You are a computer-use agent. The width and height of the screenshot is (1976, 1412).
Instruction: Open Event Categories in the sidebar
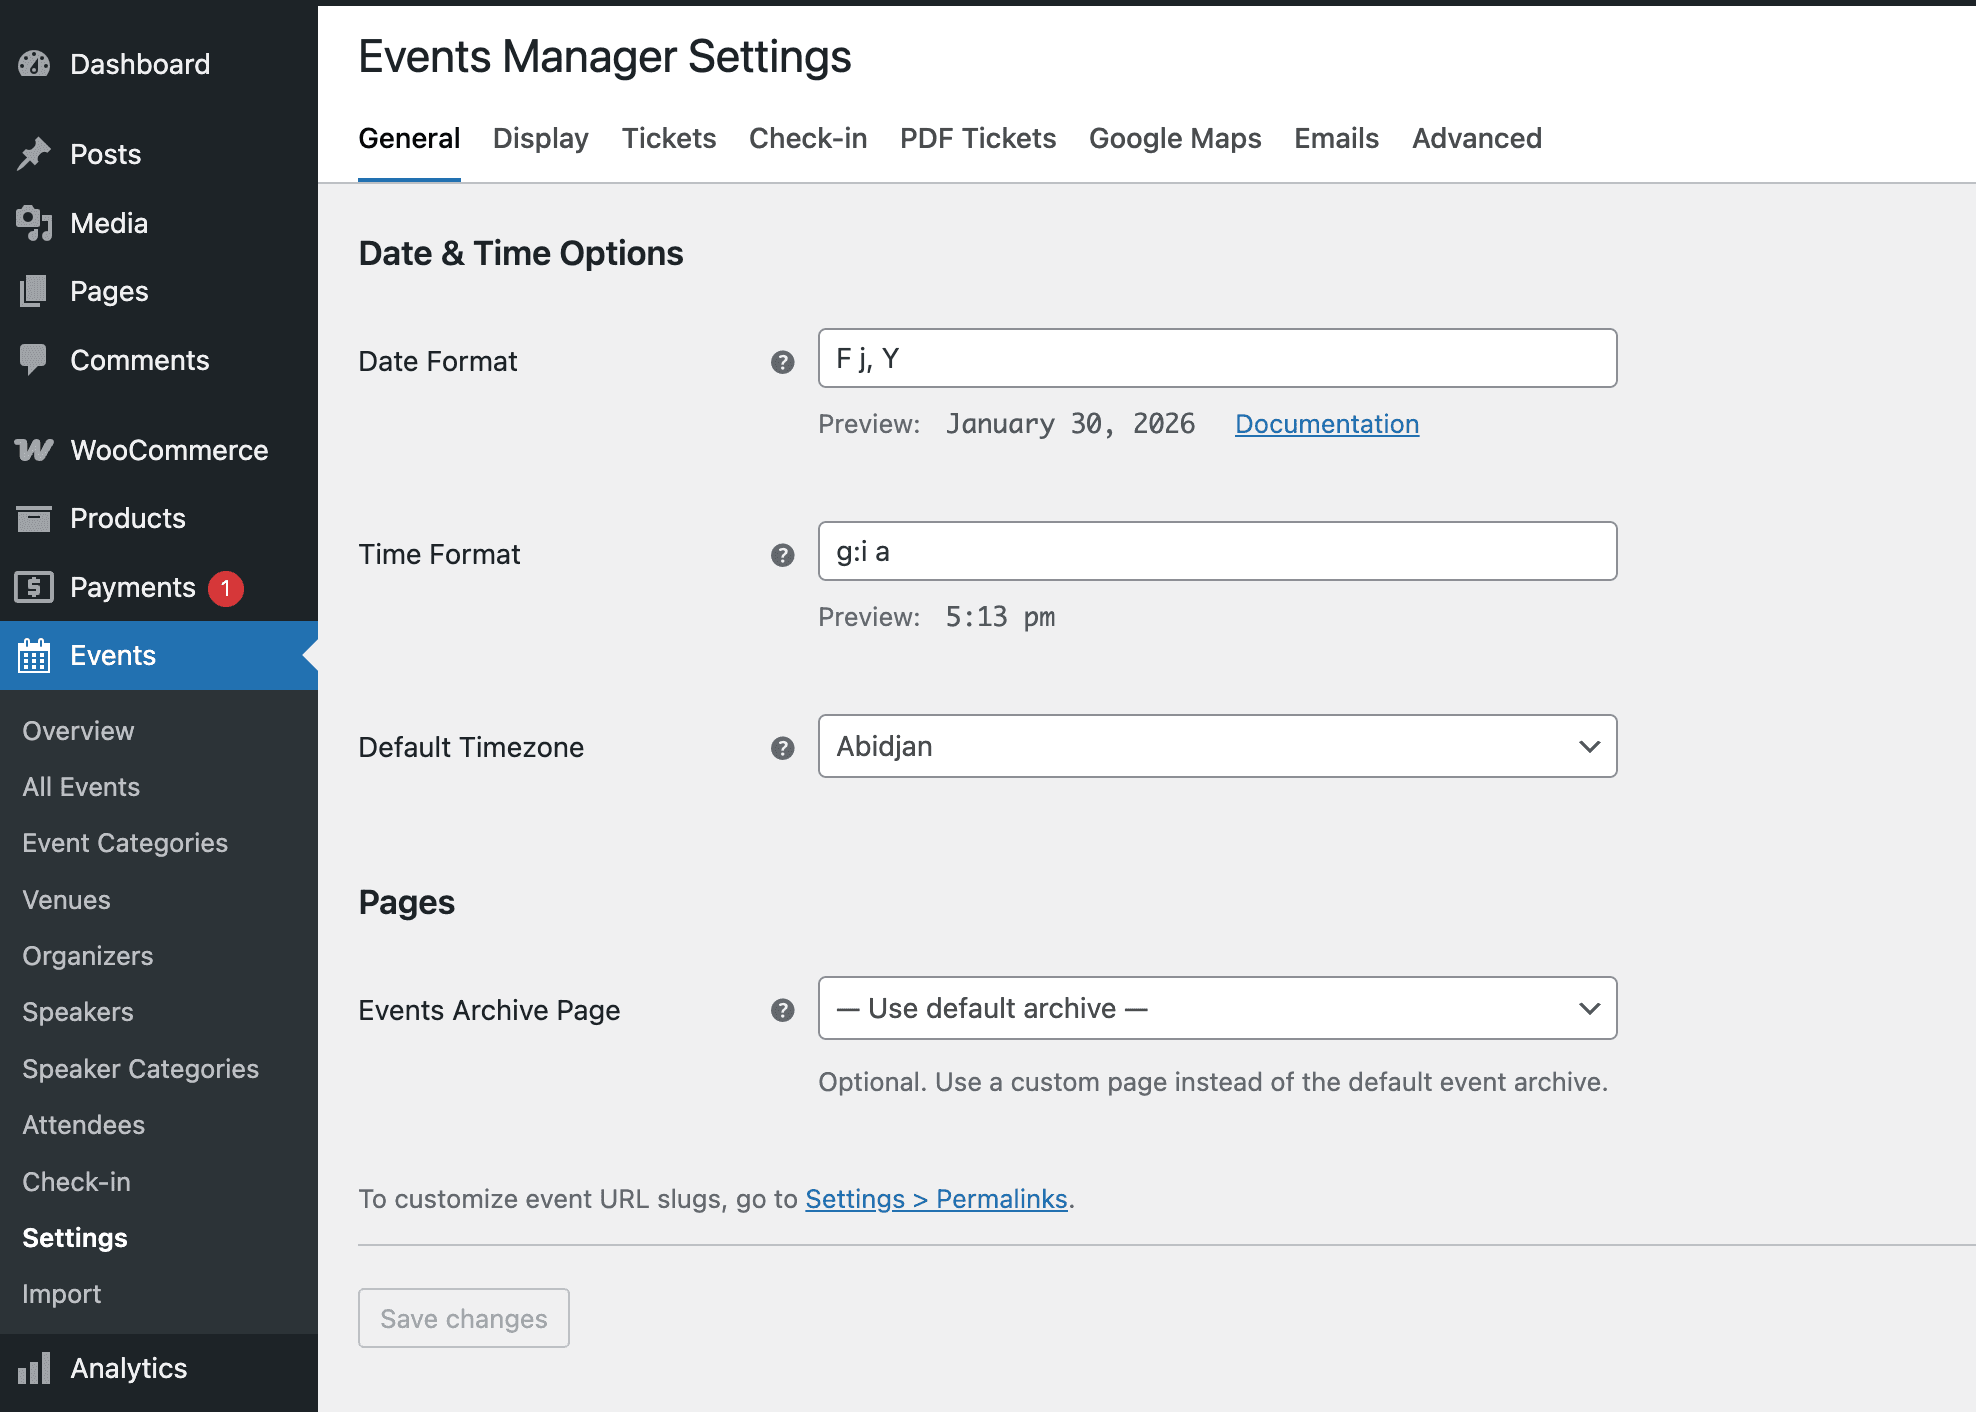125,843
